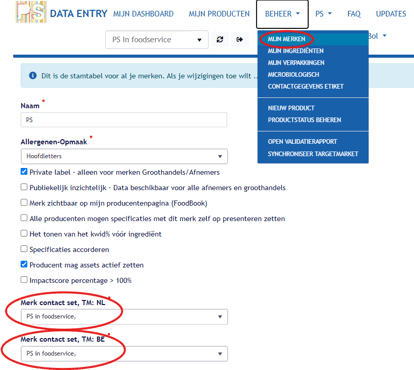The height and width of the screenshot is (370, 414).
Task: Uncheck Producent mag assets actief zetten
Action: coord(24,264)
